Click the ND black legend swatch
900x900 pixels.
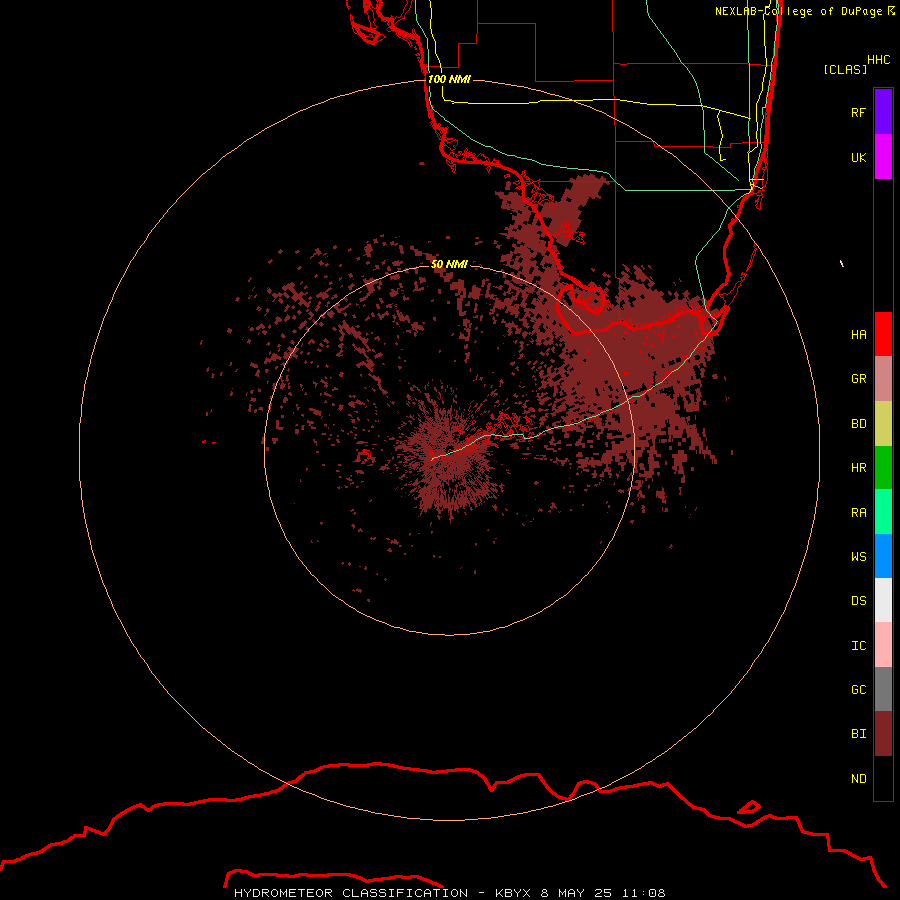pos(883,778)
